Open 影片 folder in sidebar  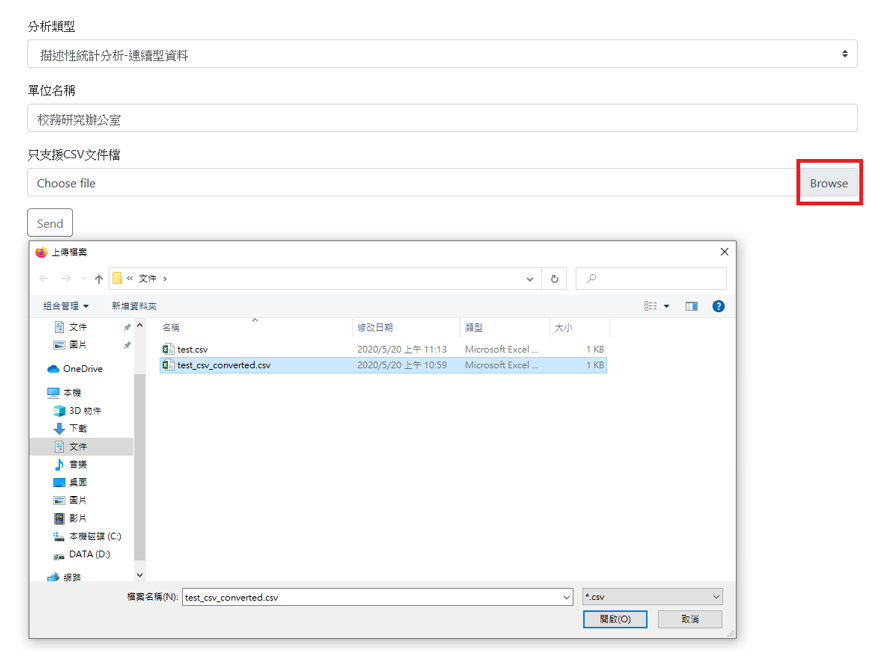point(71,518)
